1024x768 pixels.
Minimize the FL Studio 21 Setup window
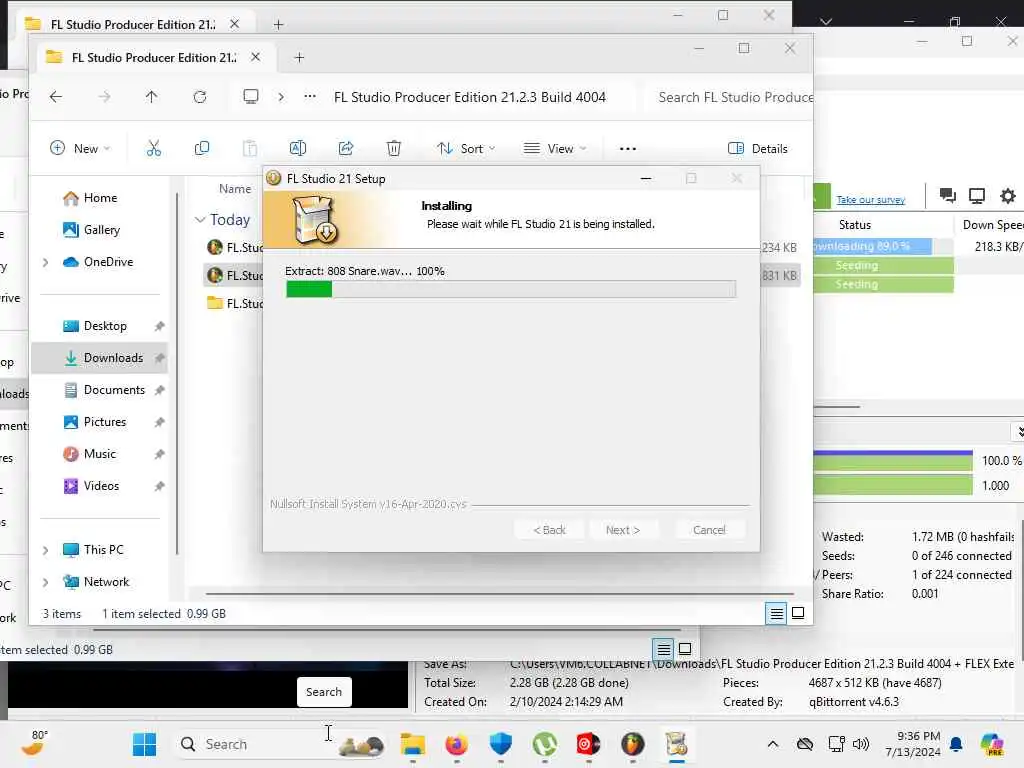click(x=646, y=178)
